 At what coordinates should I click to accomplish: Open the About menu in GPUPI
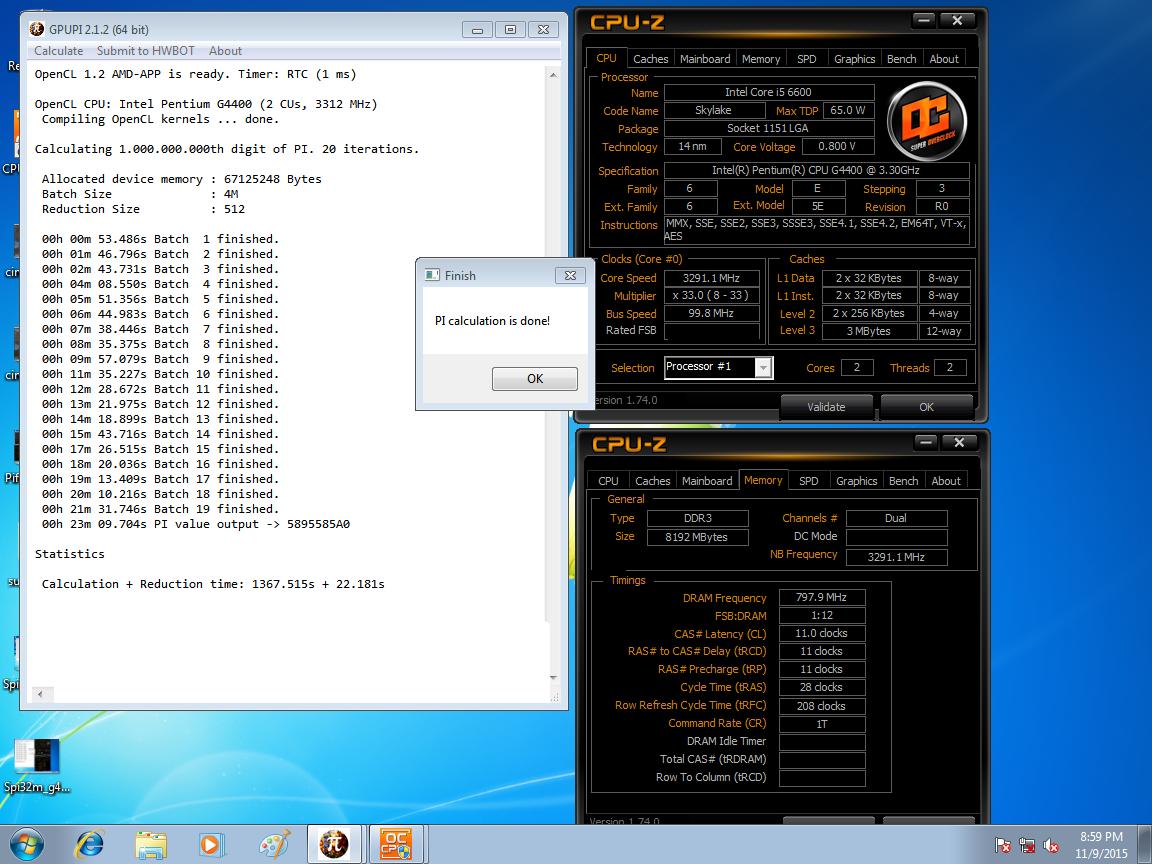click(x=225, y=51)
